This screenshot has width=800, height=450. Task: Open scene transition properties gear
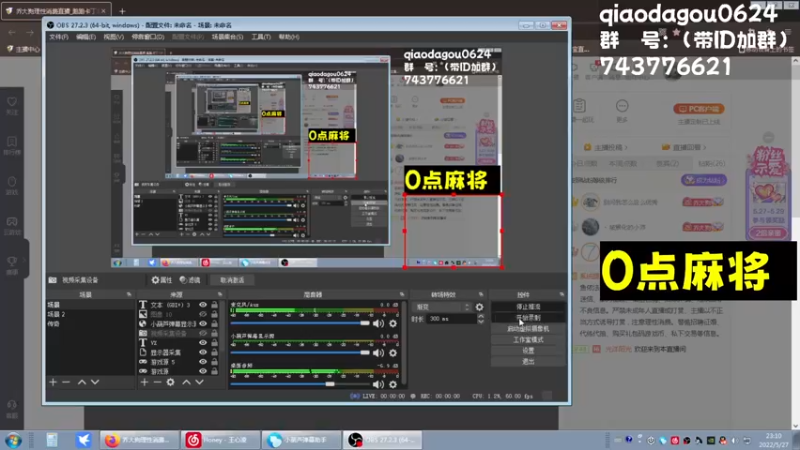tap(479, 307)
